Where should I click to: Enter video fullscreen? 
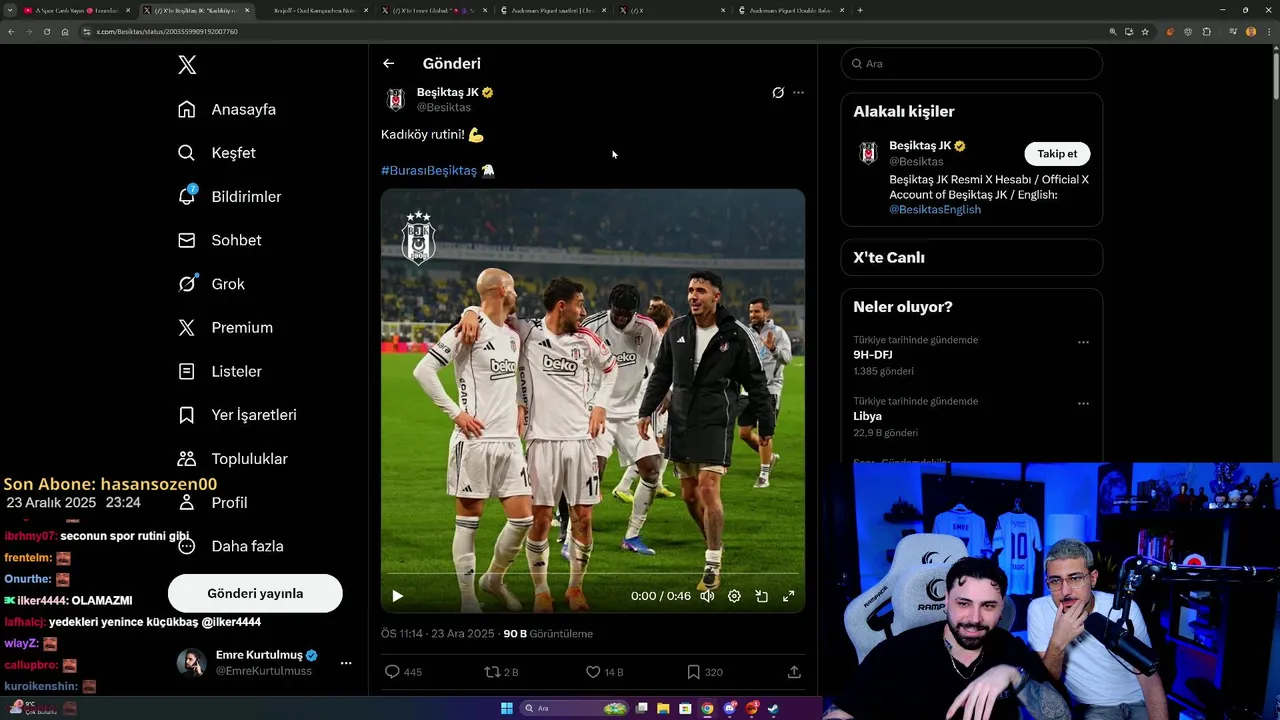(x=788, y=596)
